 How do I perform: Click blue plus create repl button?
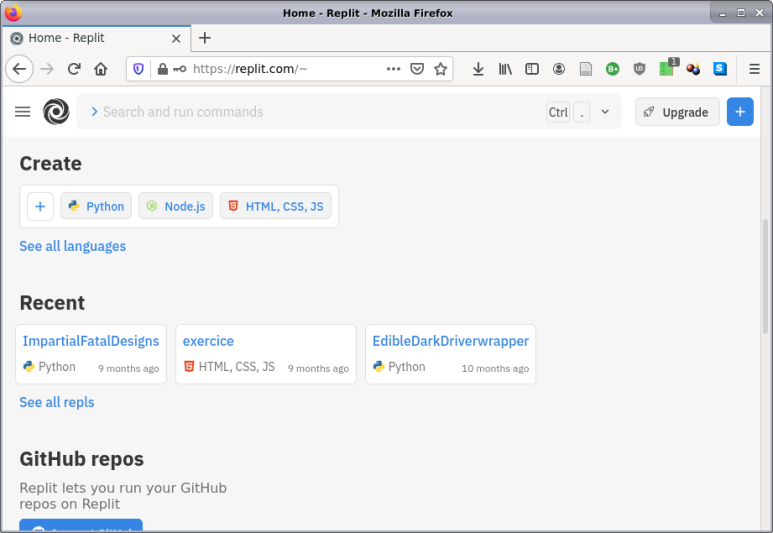pyautogui.click(x=740, y=112)
